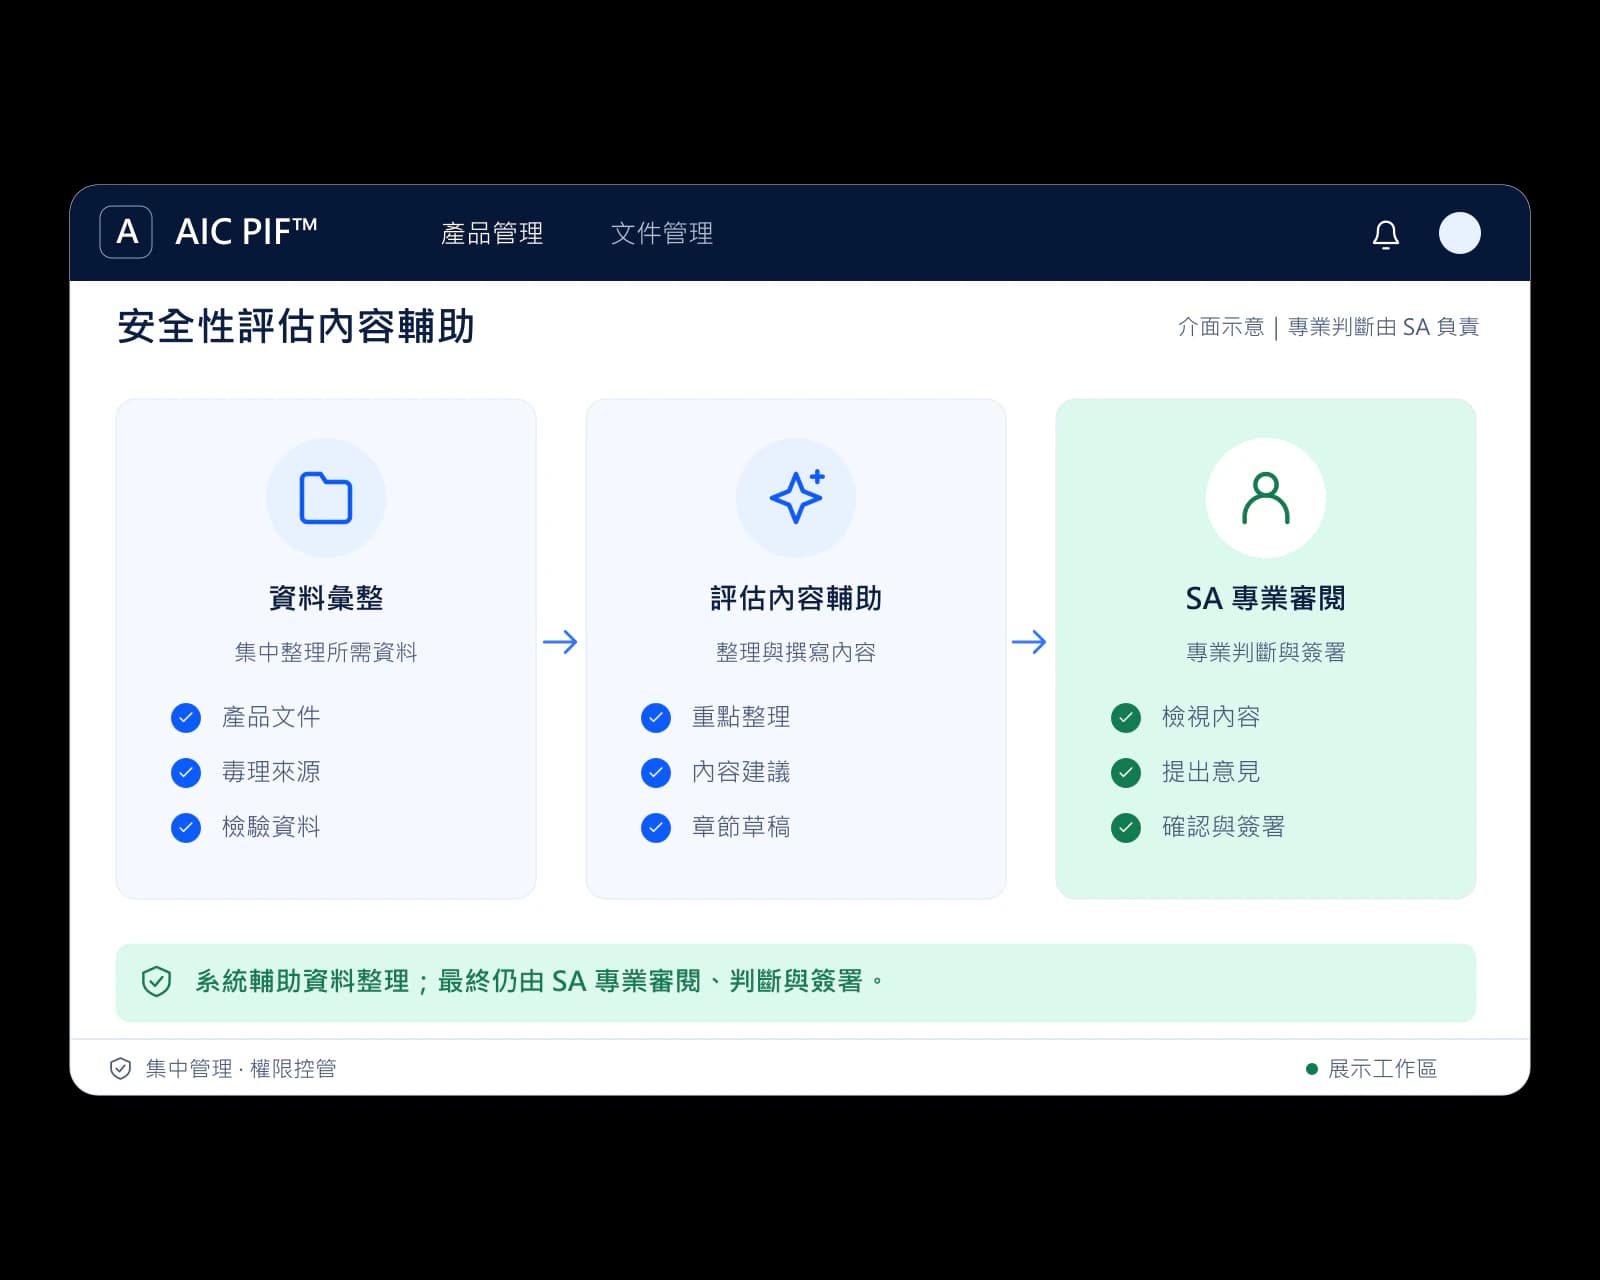Click the 內容建議 list item text

[741, 772]
